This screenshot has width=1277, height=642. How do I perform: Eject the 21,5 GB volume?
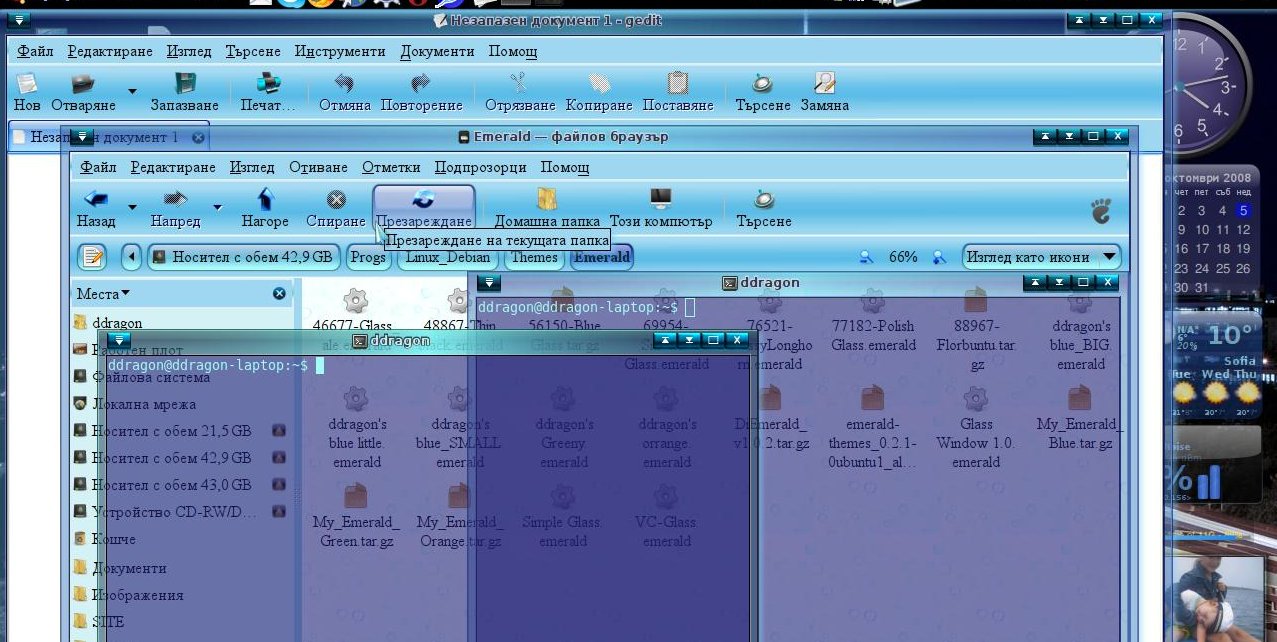click(x=279, y=431)
